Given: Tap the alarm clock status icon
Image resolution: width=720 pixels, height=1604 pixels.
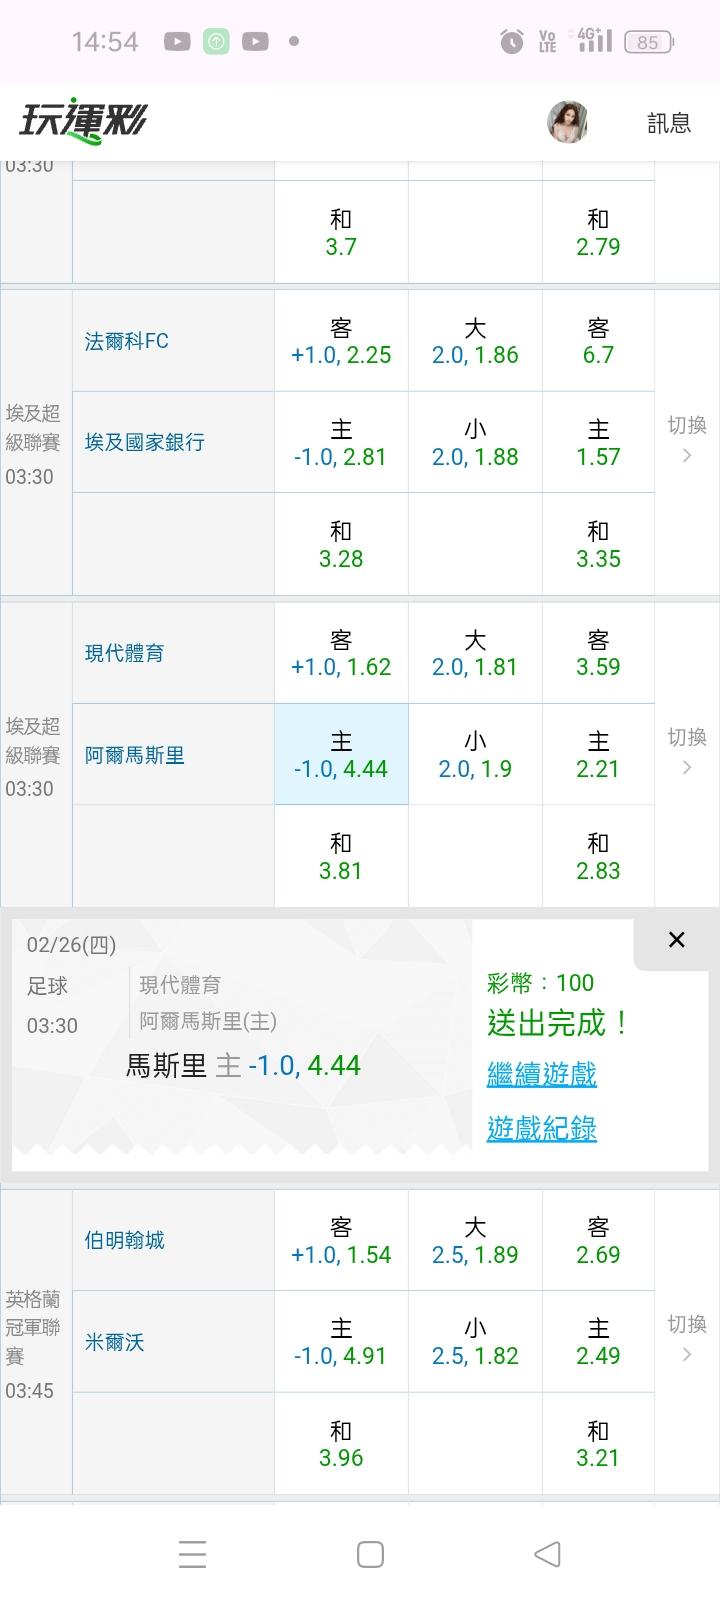Looking at the screenshot, I should pyautogui.click(x=511, y=41).
